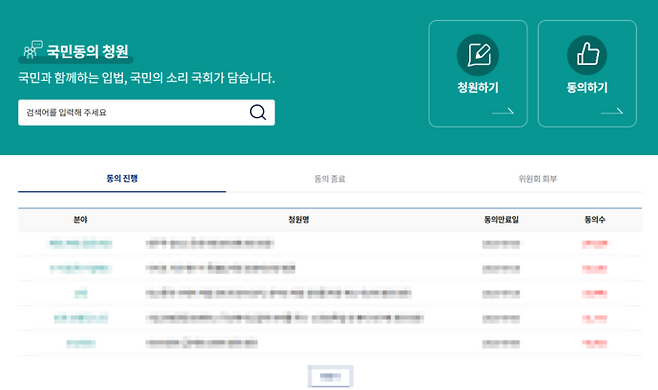
Task: Click the 청원하기 pencil icon
Action: (x=478, y=55)
